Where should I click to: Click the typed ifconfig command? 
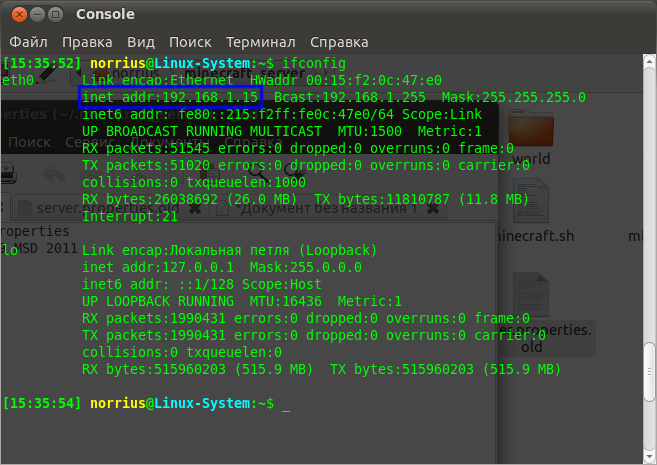(x=314, y=63)
